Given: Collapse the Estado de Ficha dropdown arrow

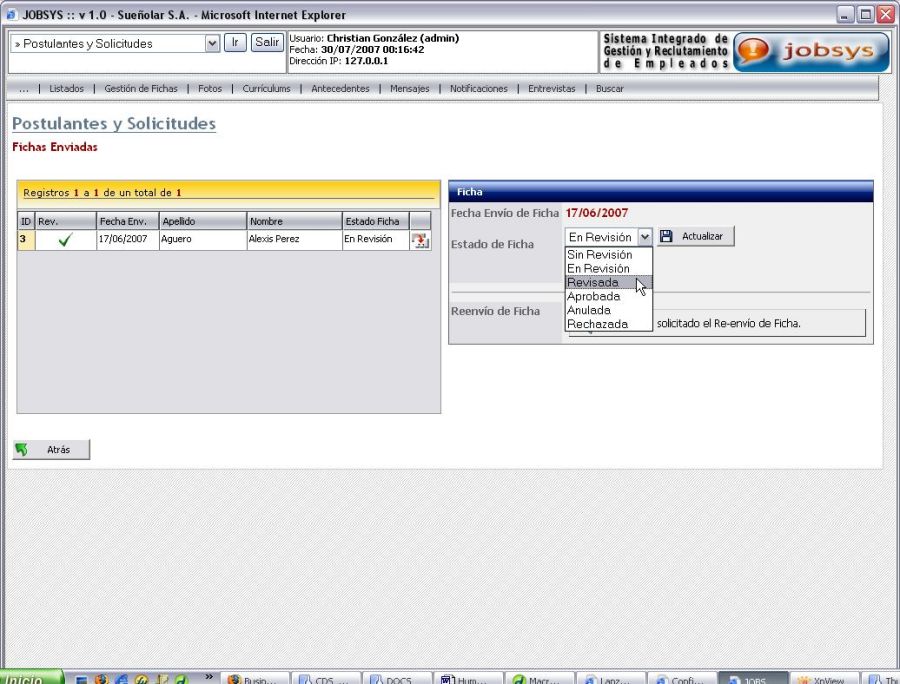Looking at the screenshot, I should point(644,237).
